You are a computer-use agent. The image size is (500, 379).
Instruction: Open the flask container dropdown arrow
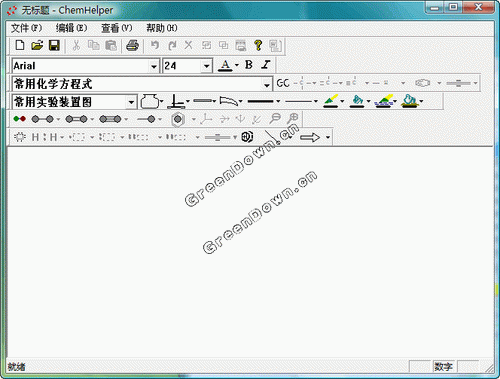point(162,101)
